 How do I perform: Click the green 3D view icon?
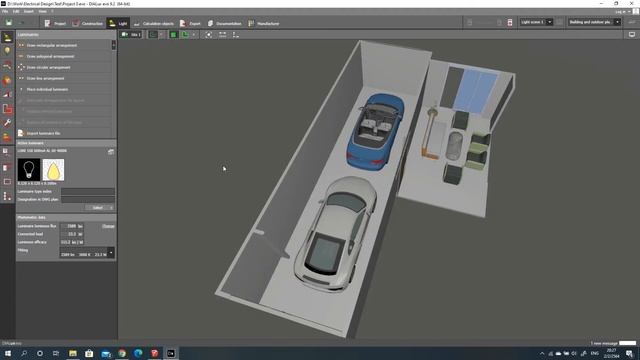point(173,35)
